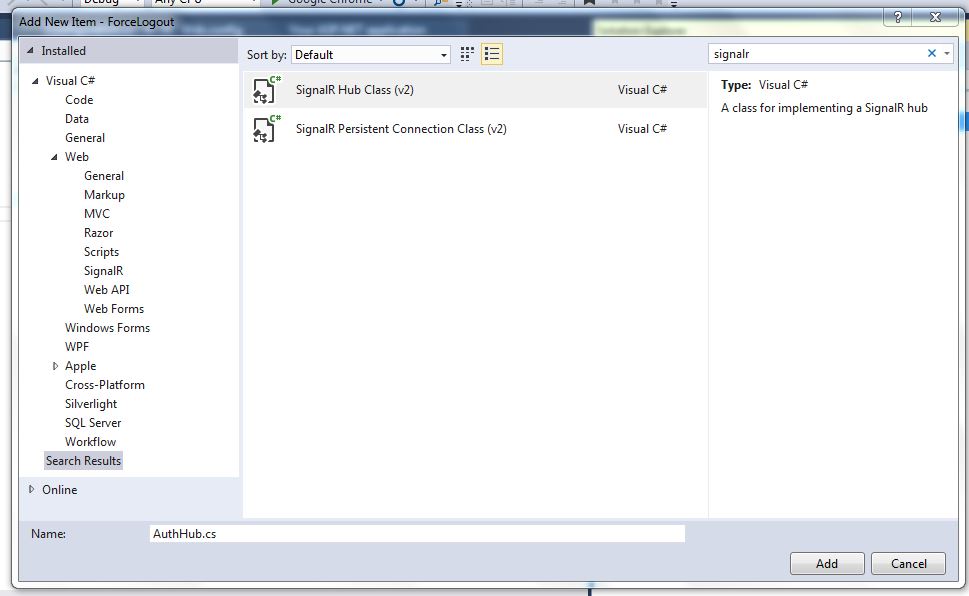Screen dimensions: 969x596
Task: Select the Workflow category
Action: pos(90,442)
